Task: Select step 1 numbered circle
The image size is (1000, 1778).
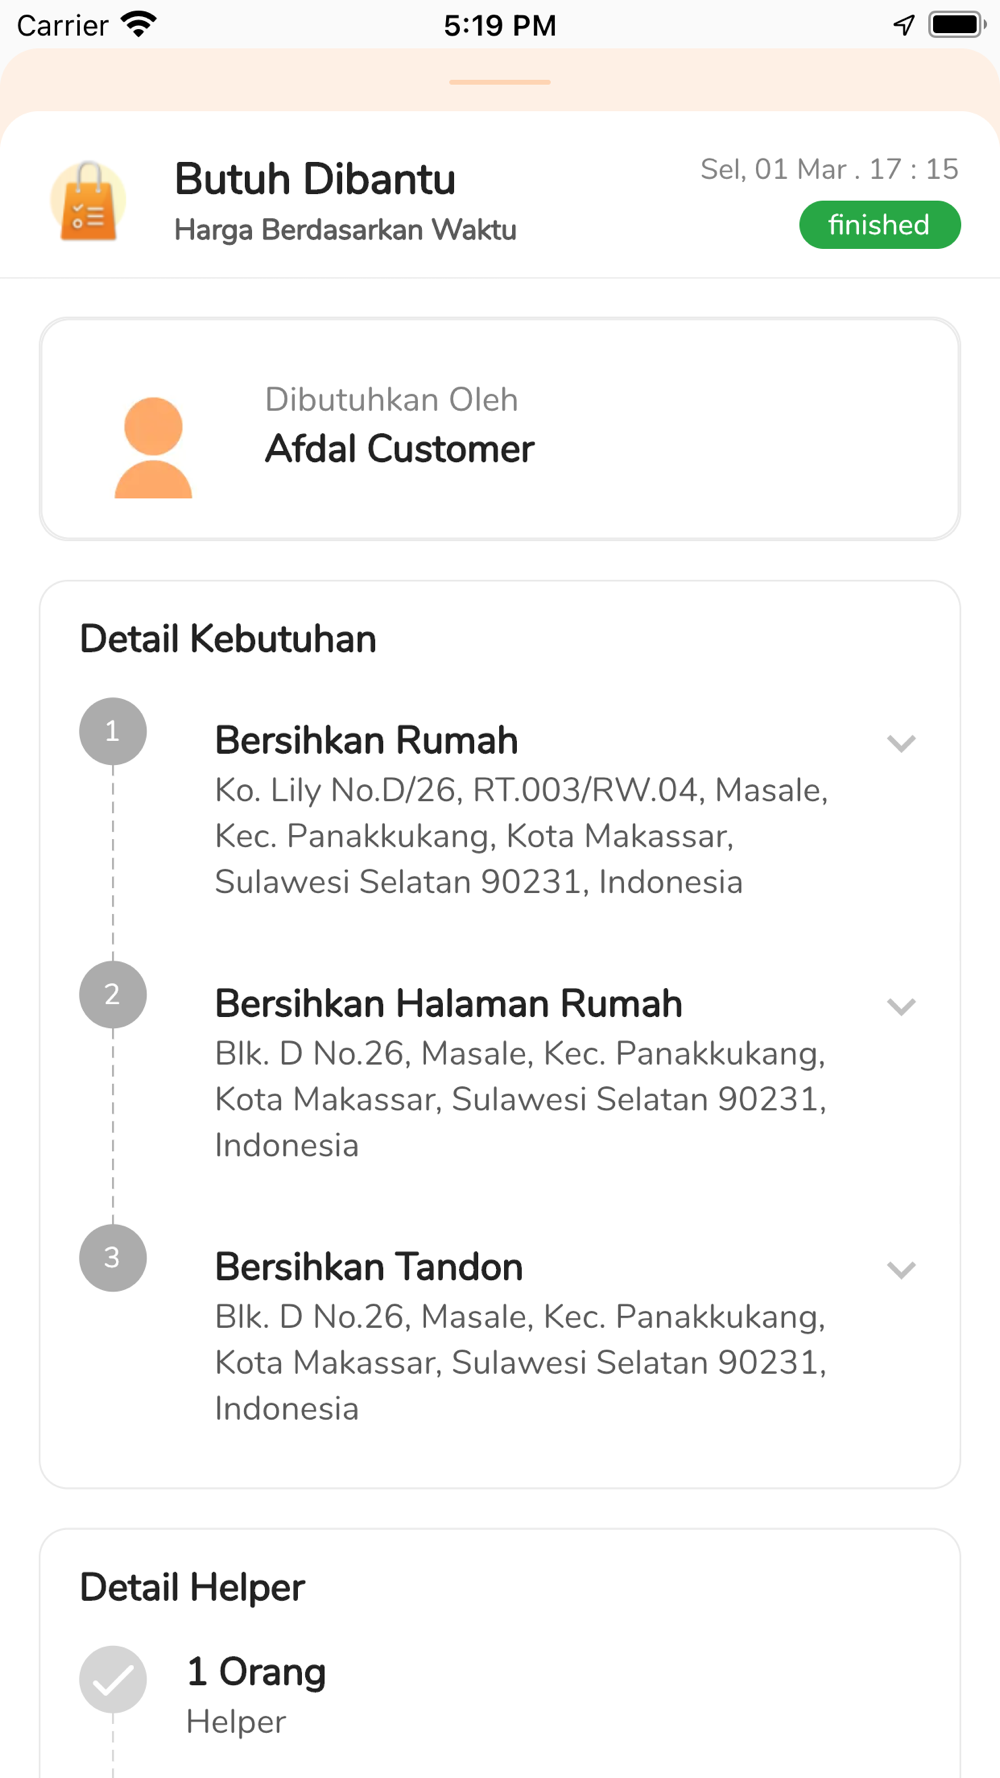Action: (x=113, y=731)
